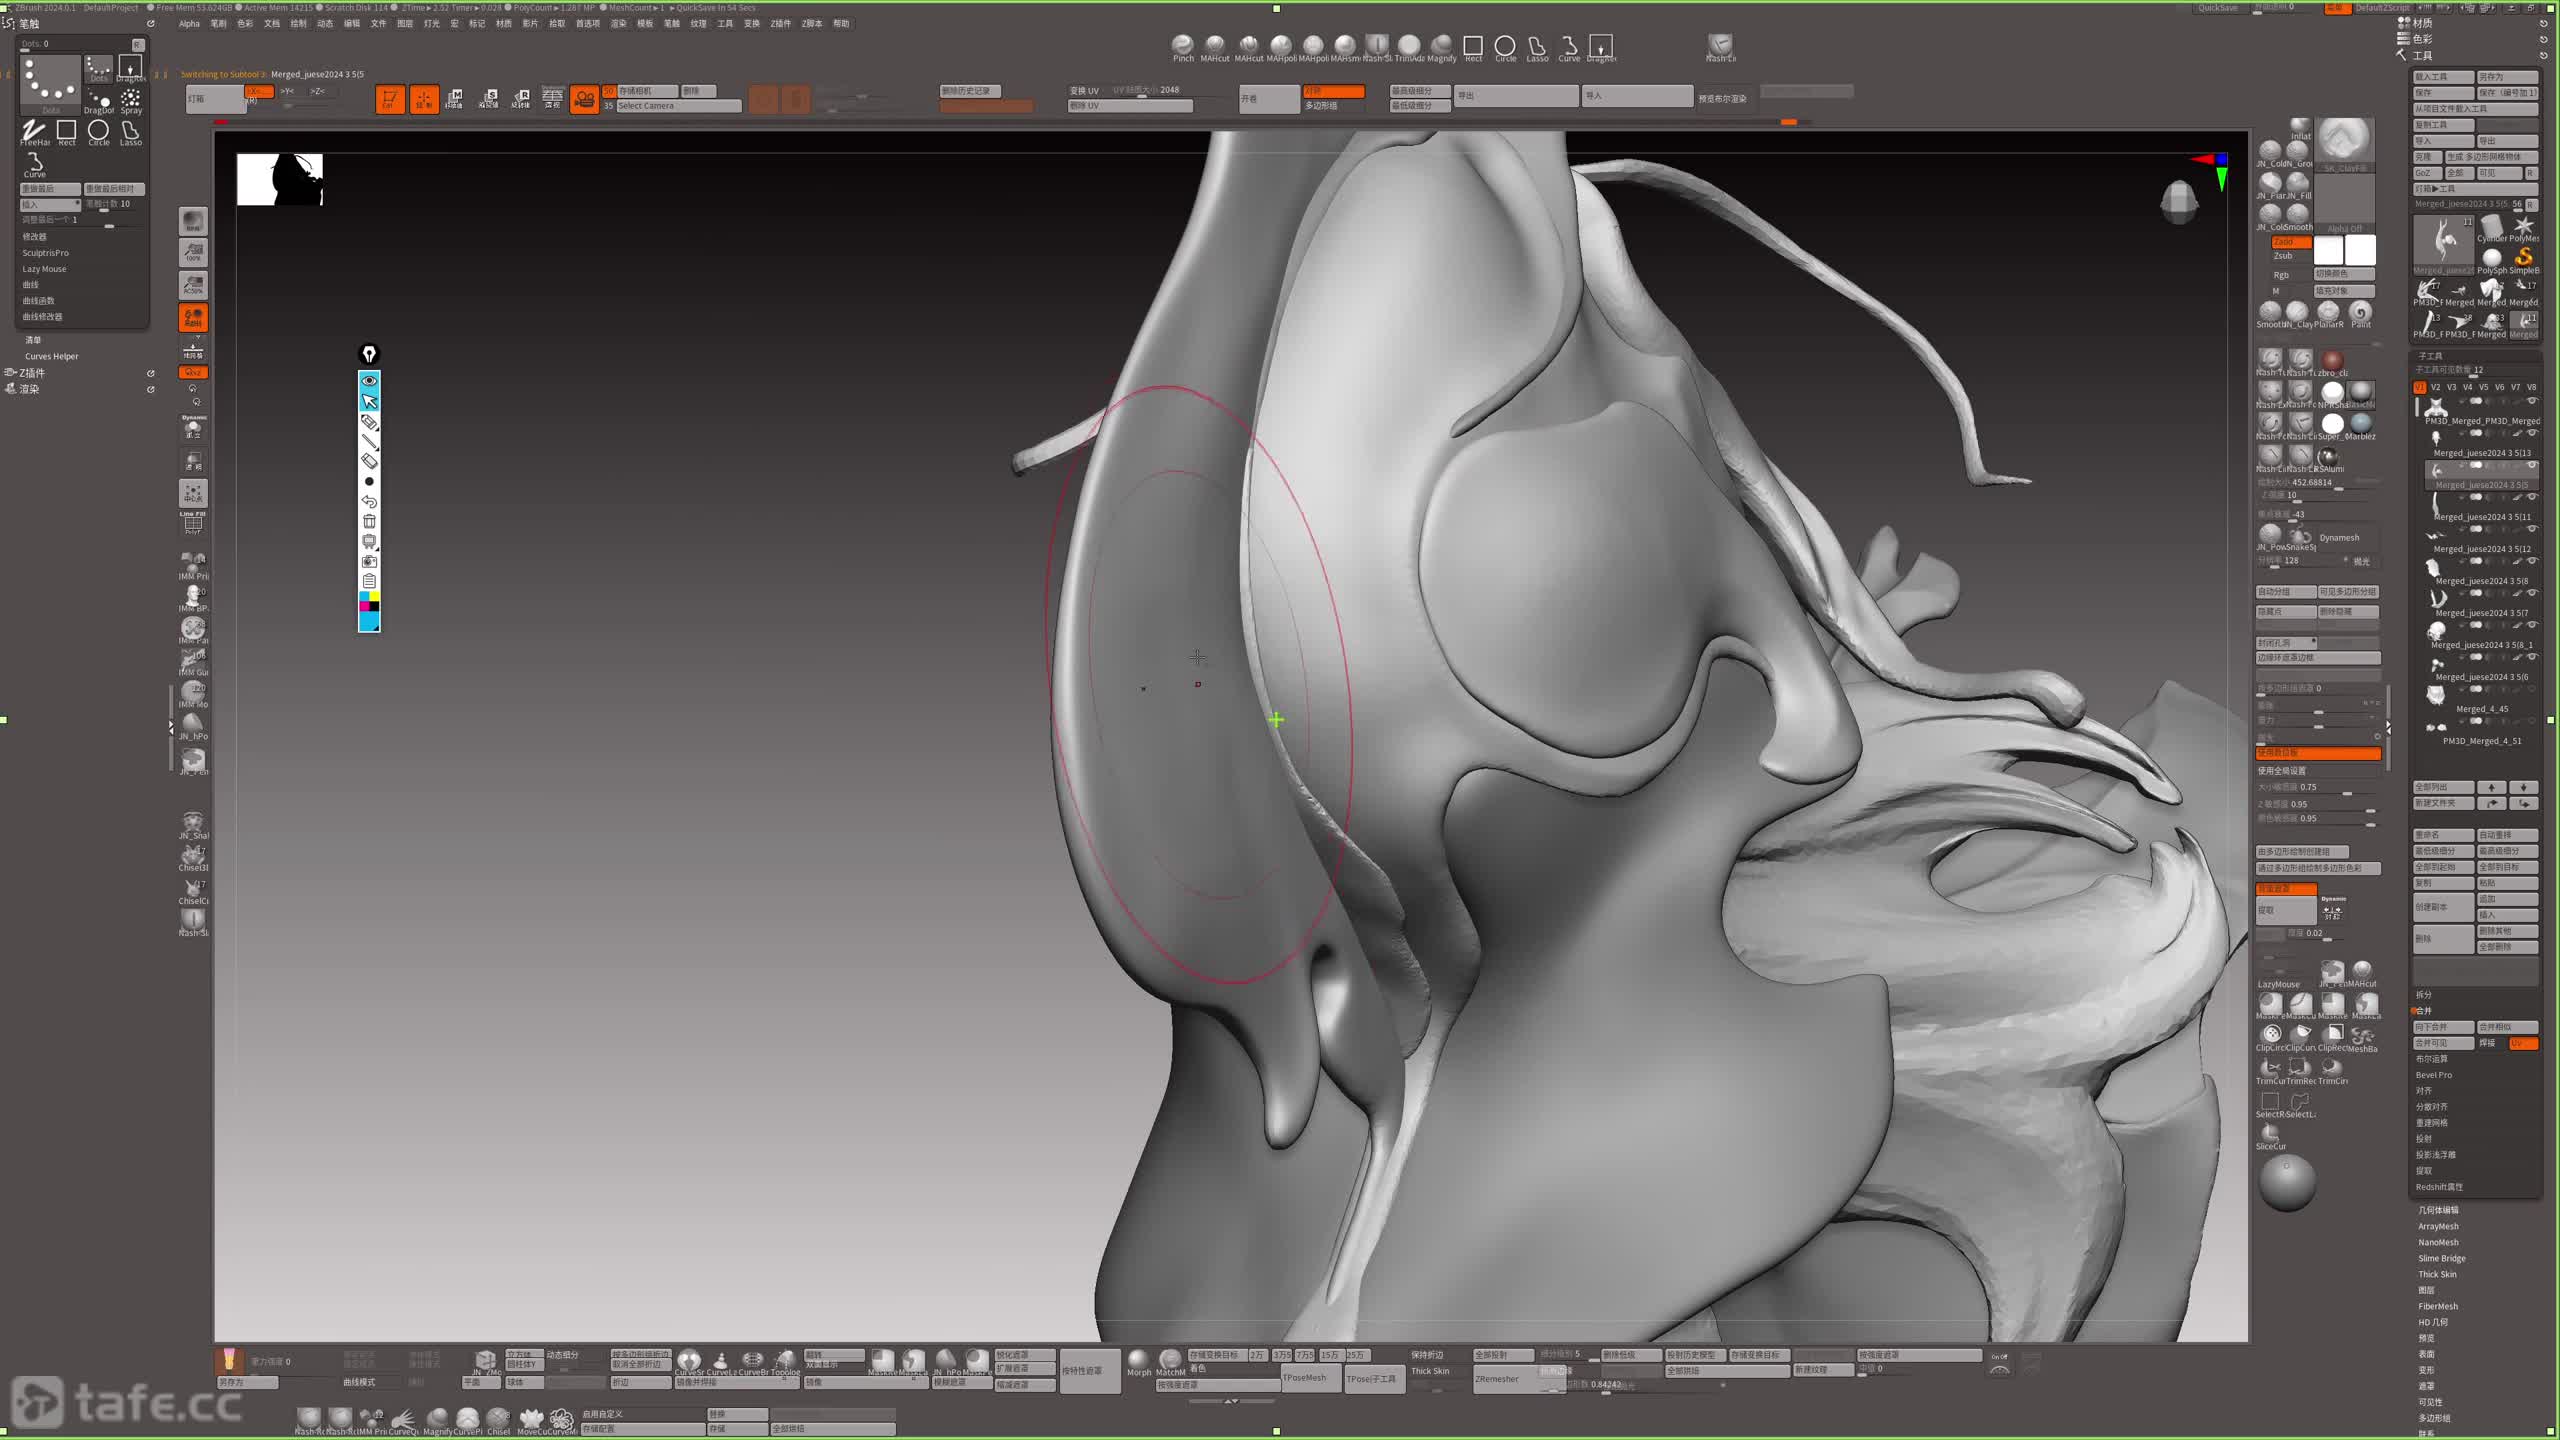
Task: Expand the Curves Helper section
Action: tap(51, 356)
